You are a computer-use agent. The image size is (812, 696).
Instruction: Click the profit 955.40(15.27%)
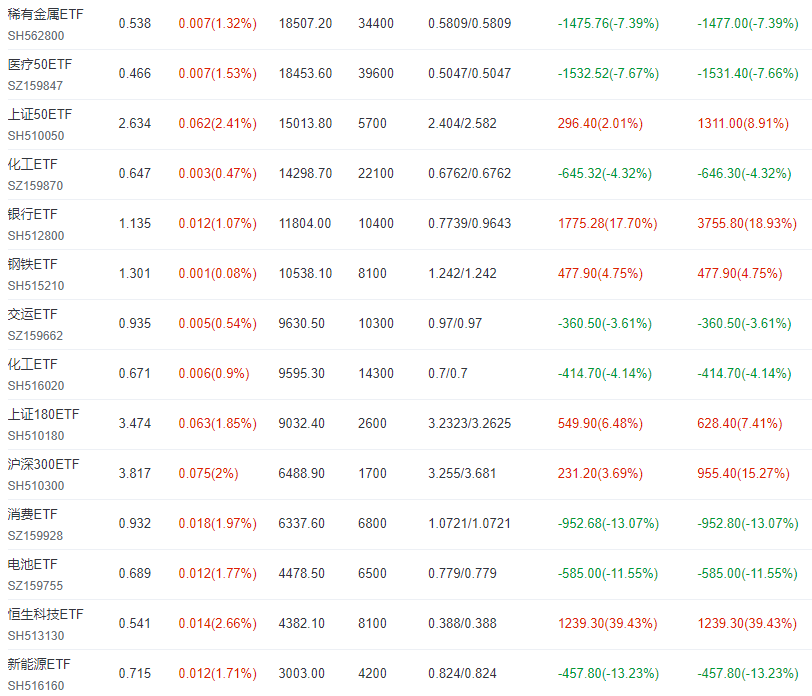[743, 473]
